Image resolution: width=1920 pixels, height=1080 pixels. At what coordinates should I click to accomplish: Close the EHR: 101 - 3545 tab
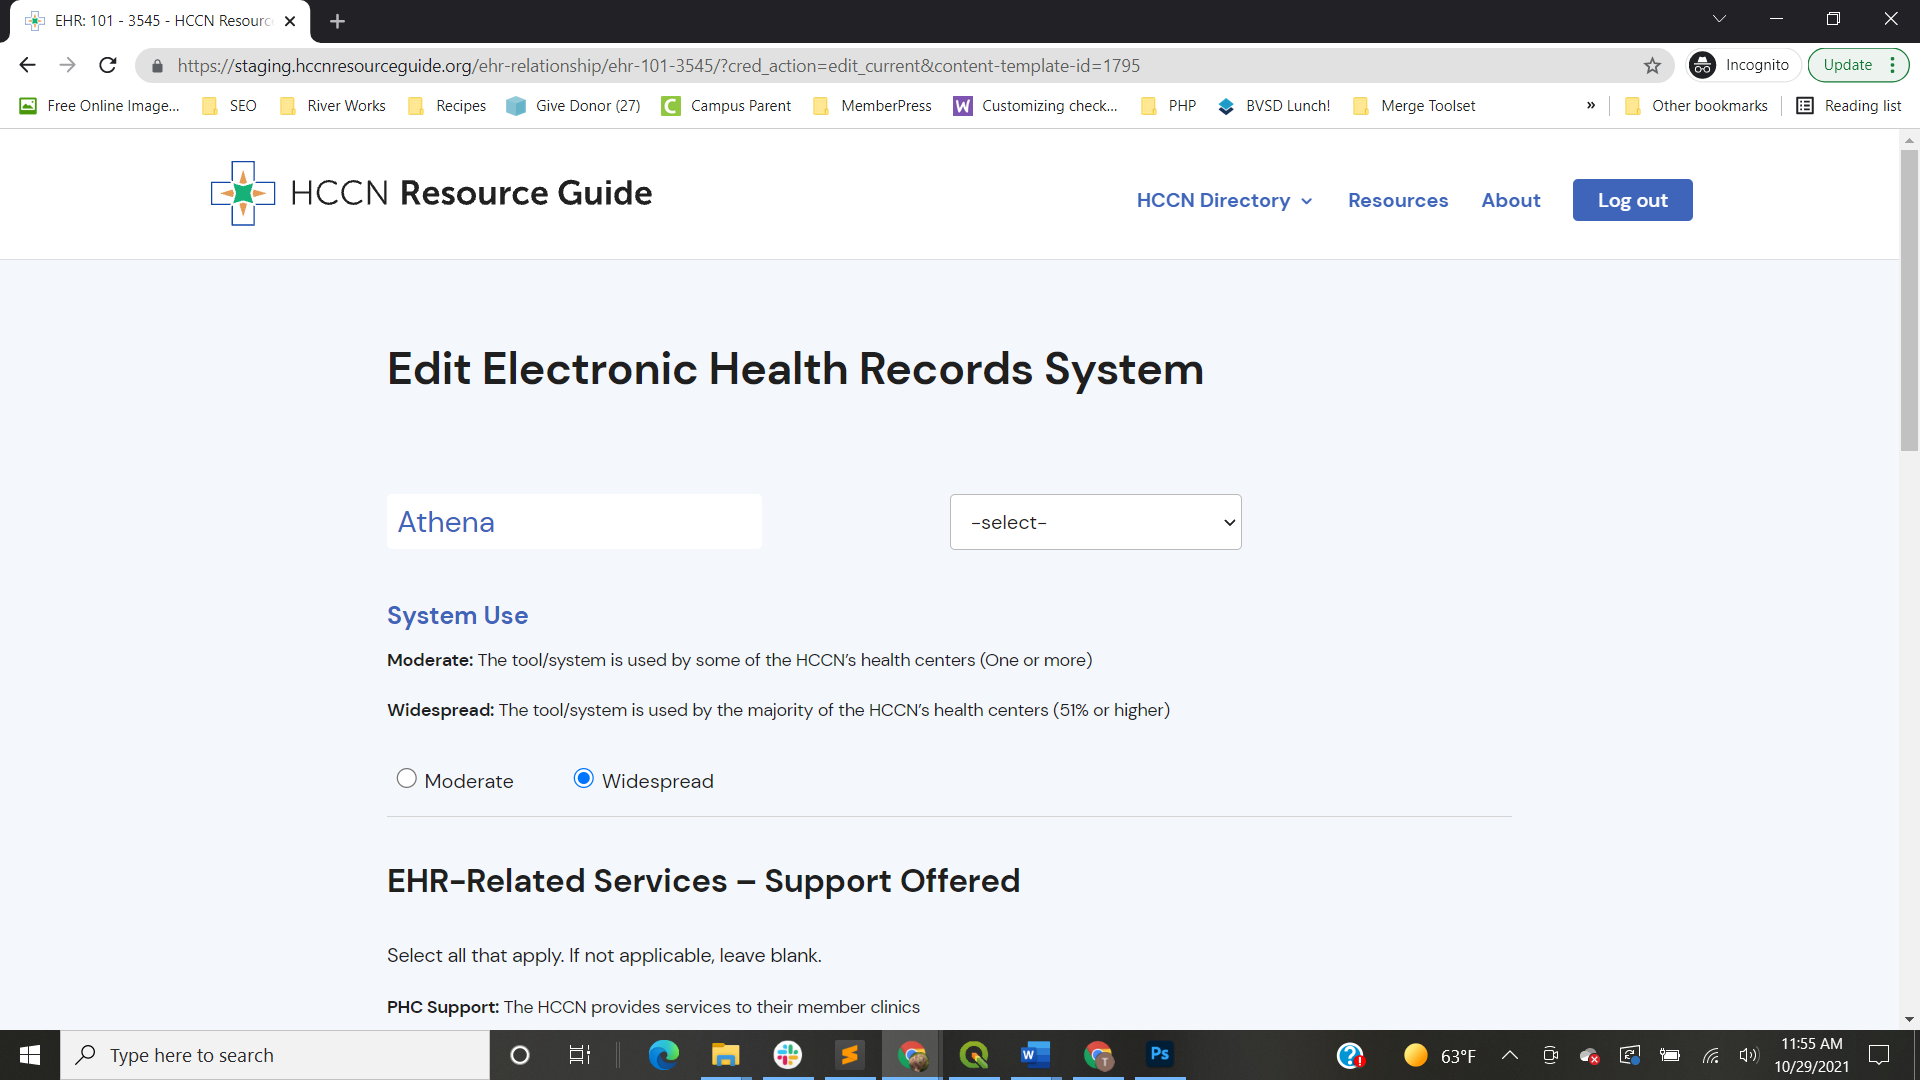290,21
